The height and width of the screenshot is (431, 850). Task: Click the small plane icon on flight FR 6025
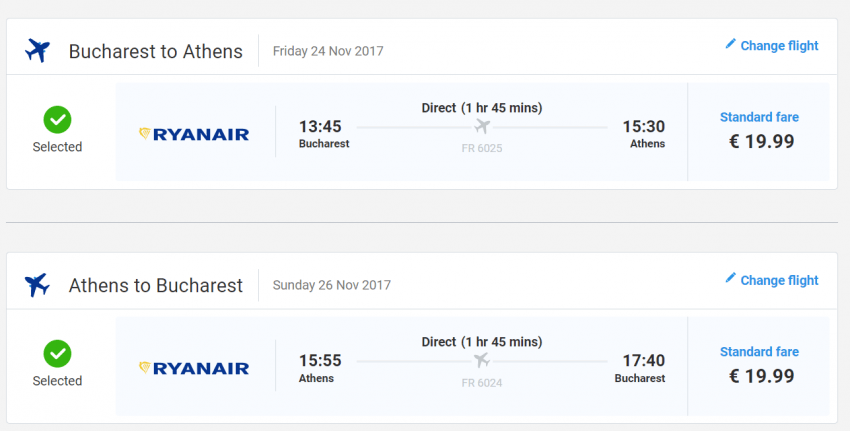tap(483, 126)
